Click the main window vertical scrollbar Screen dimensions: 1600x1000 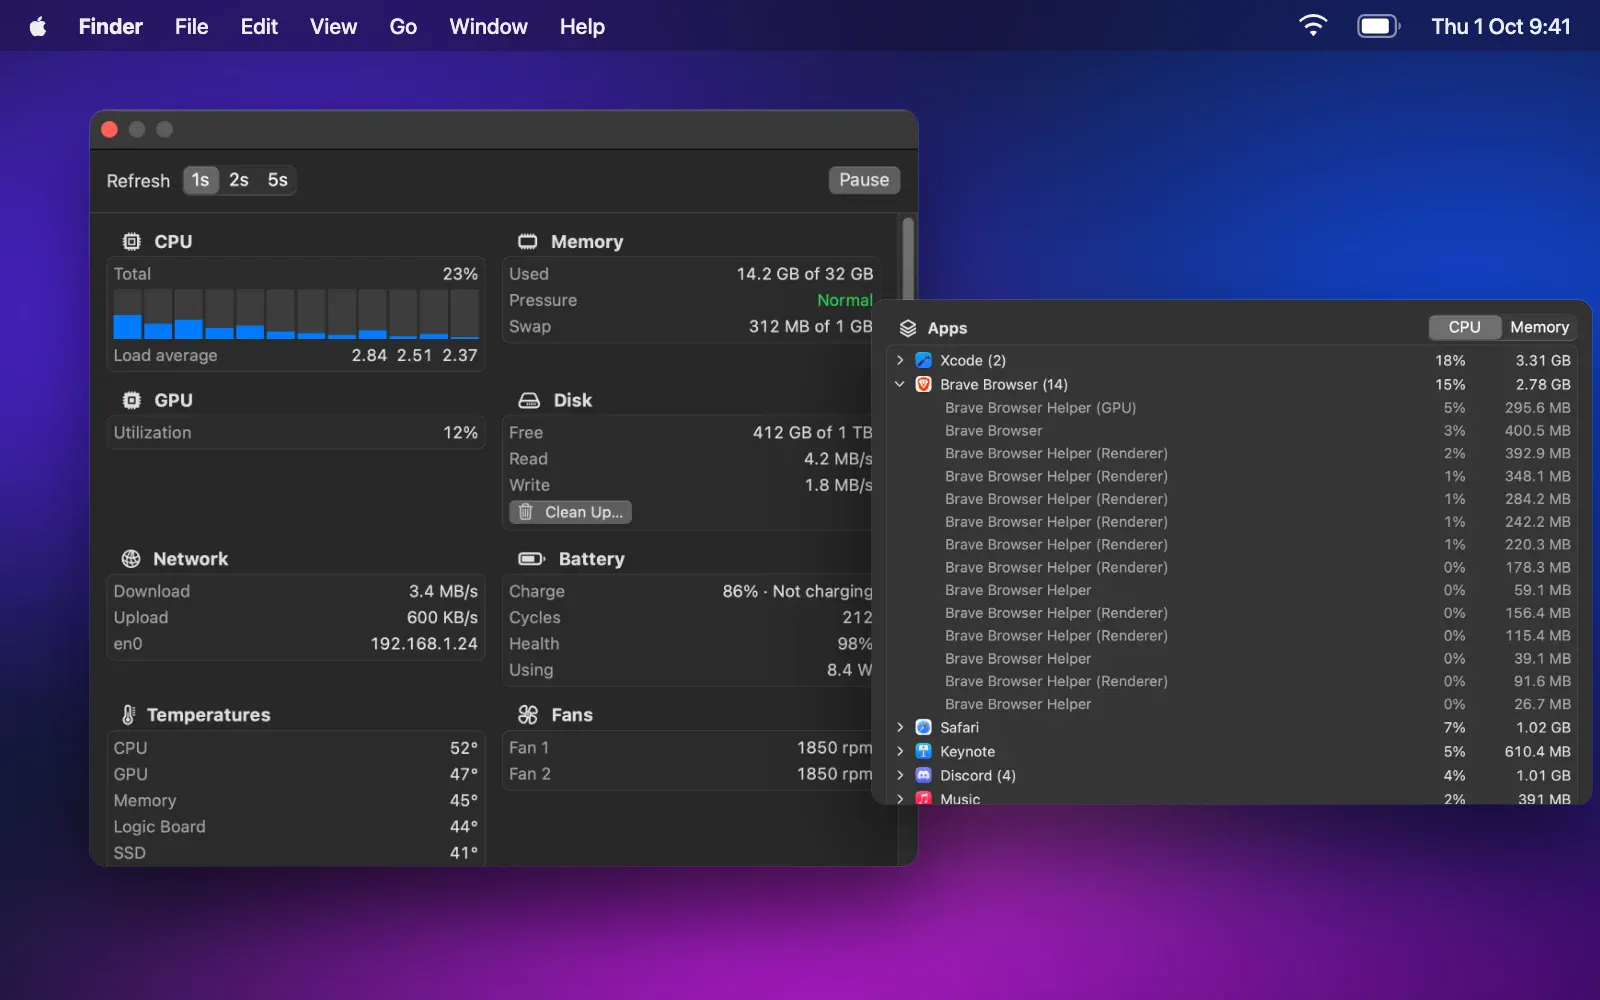coord(908,258)
